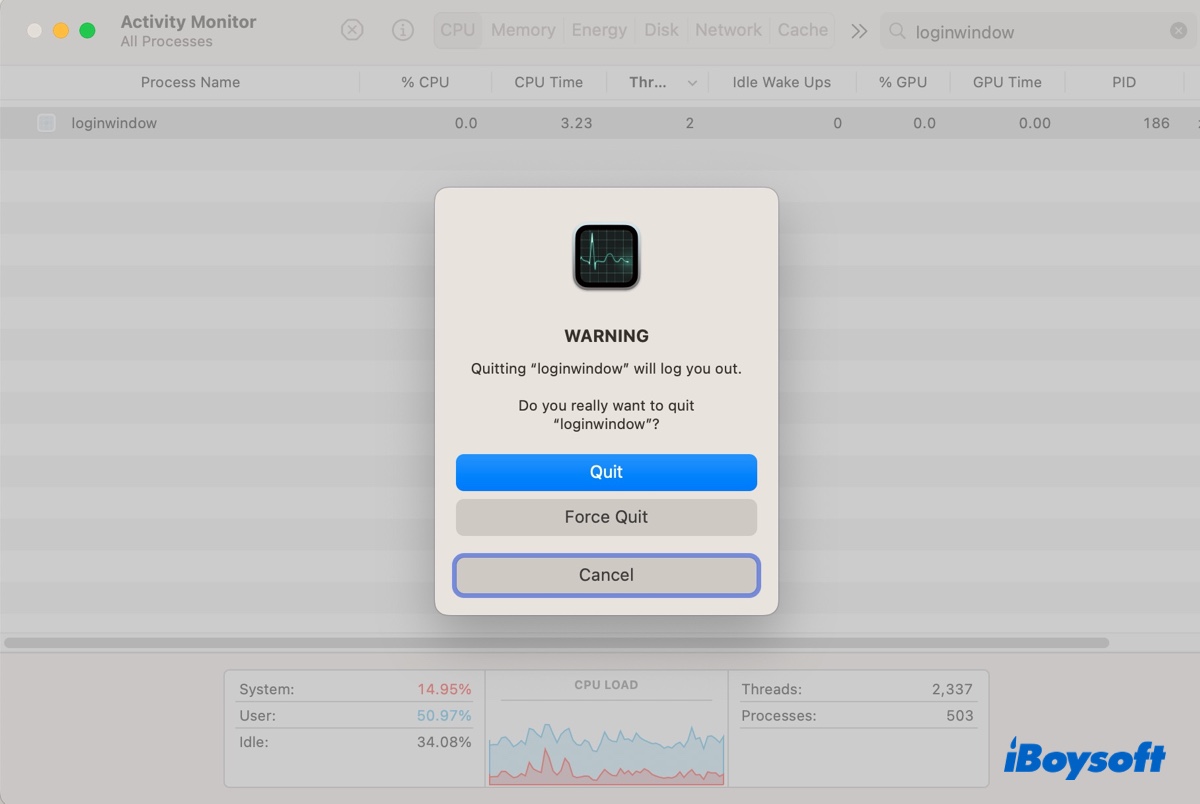Click the Activity Monitor icon in dialog
This screenshot has height=804, width=1200.
[606, 257]
